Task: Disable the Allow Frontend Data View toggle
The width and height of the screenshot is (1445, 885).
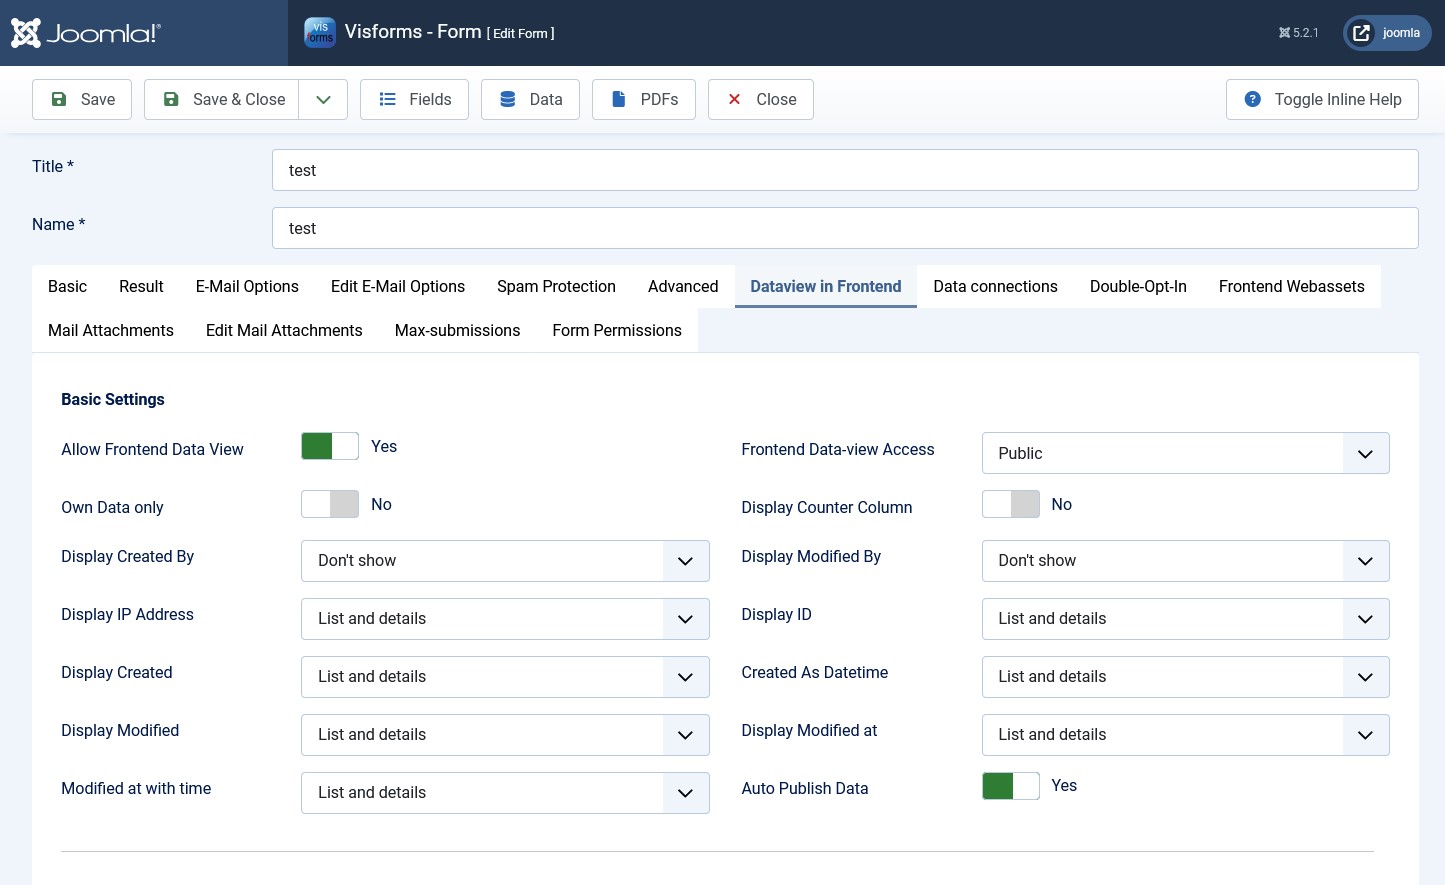Action: 330,446
